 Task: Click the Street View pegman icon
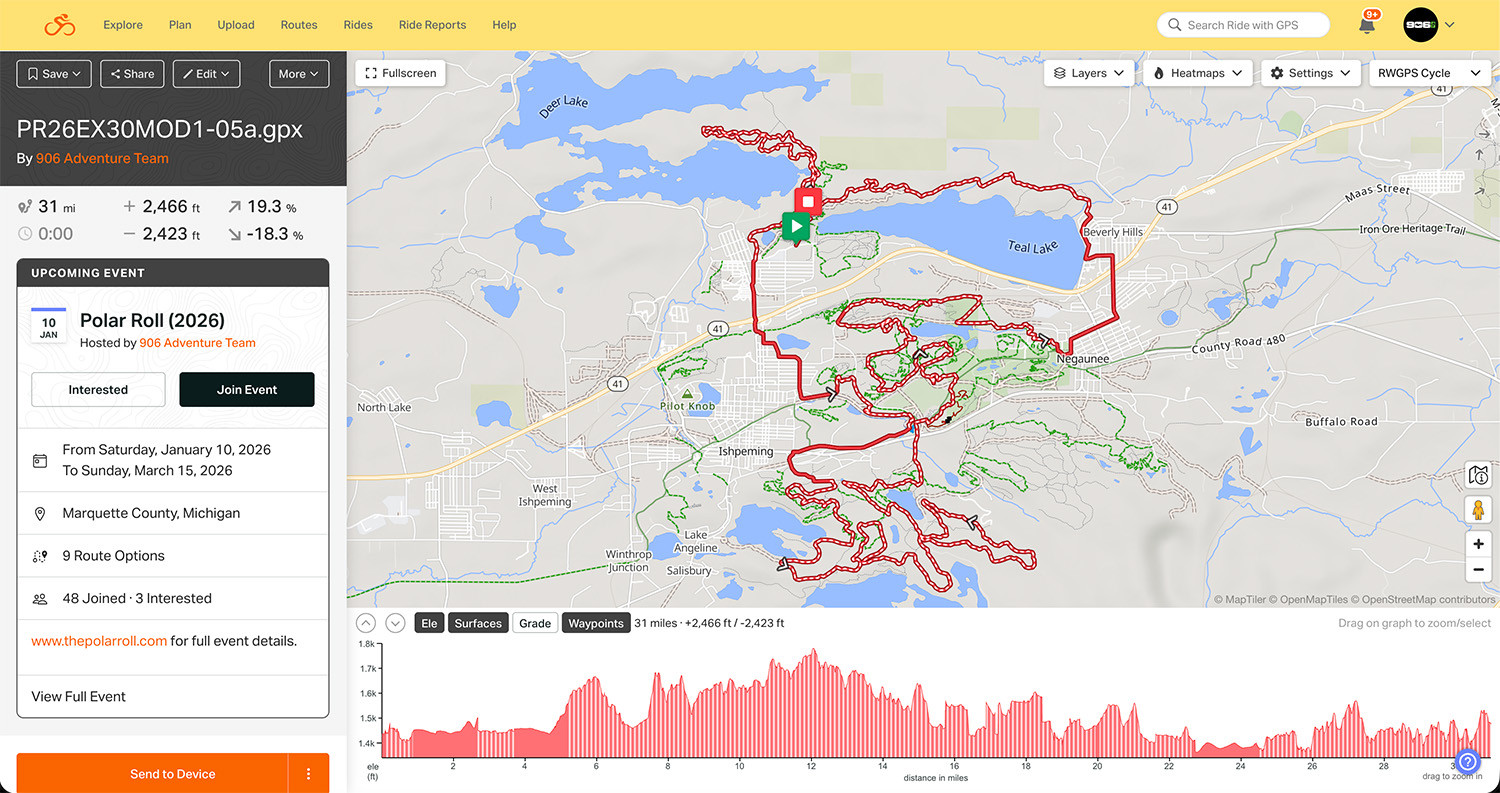[1478, 510]
